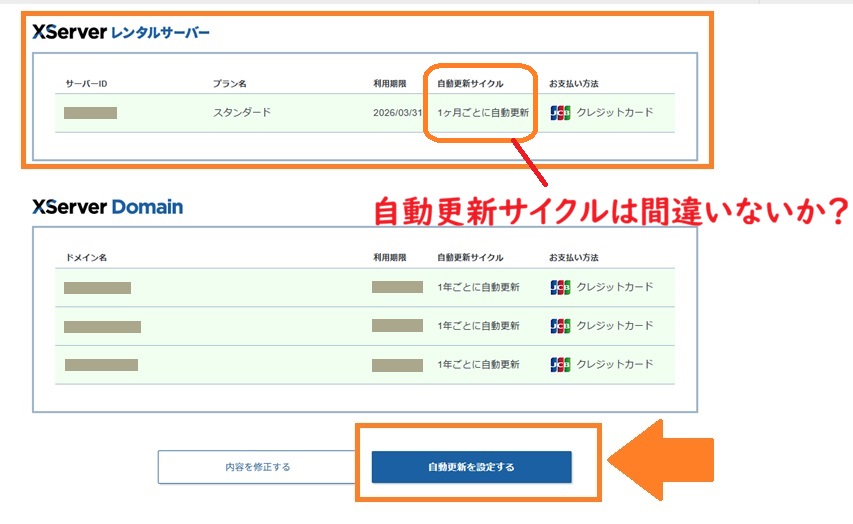Click the JCB logo in the third domain row
Image resolution: width=853 pixels, height=524 pixels.
pos(560,365)
